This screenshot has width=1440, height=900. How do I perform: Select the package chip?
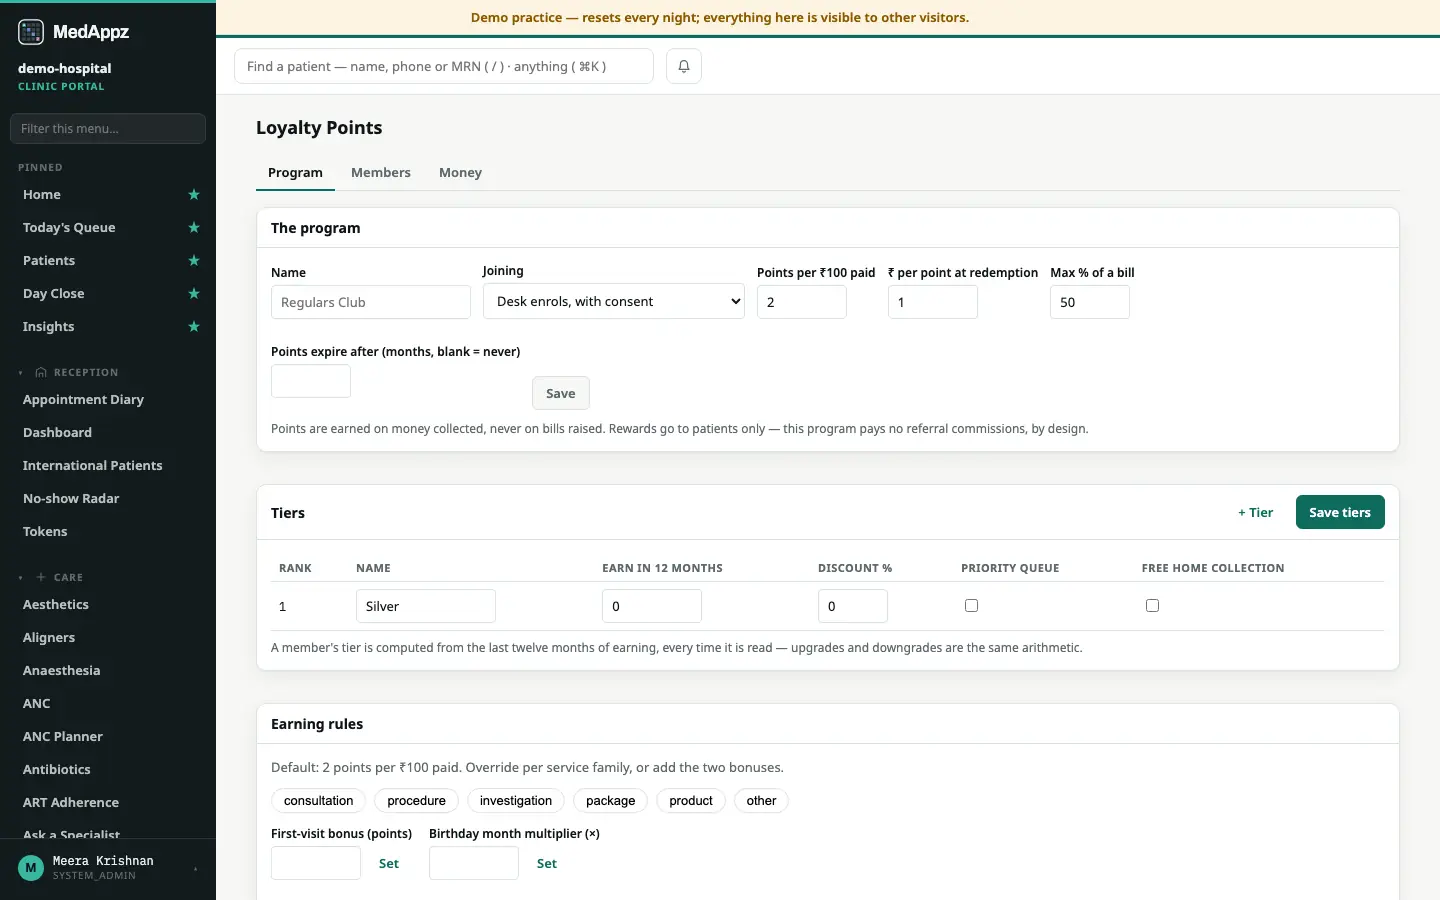[x=610, y=801]
